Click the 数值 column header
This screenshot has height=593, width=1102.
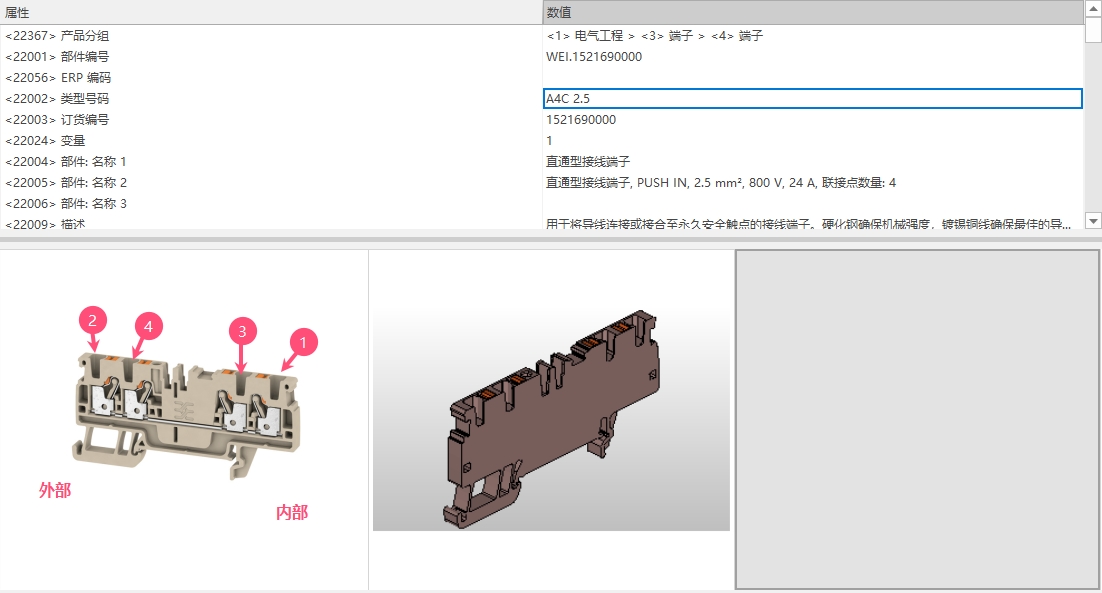click(x=812, y=12)
